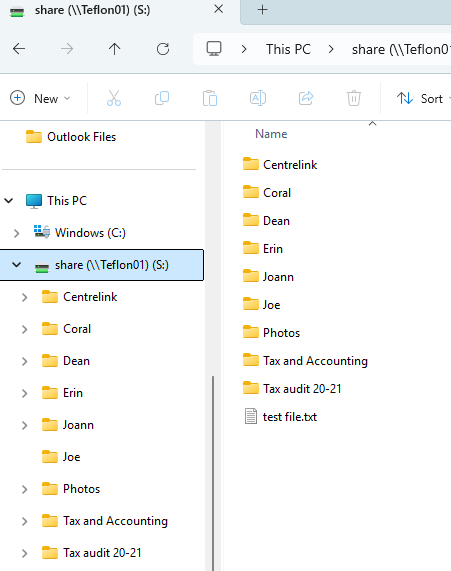Open the New item dropdown
The height and width of the screenshot is (571, 451).
40,98
